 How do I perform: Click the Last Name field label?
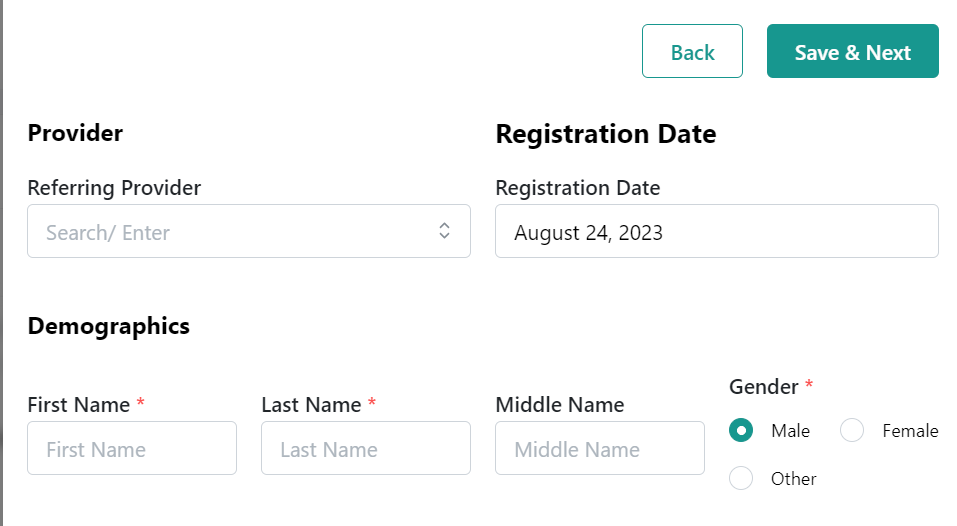311,405
